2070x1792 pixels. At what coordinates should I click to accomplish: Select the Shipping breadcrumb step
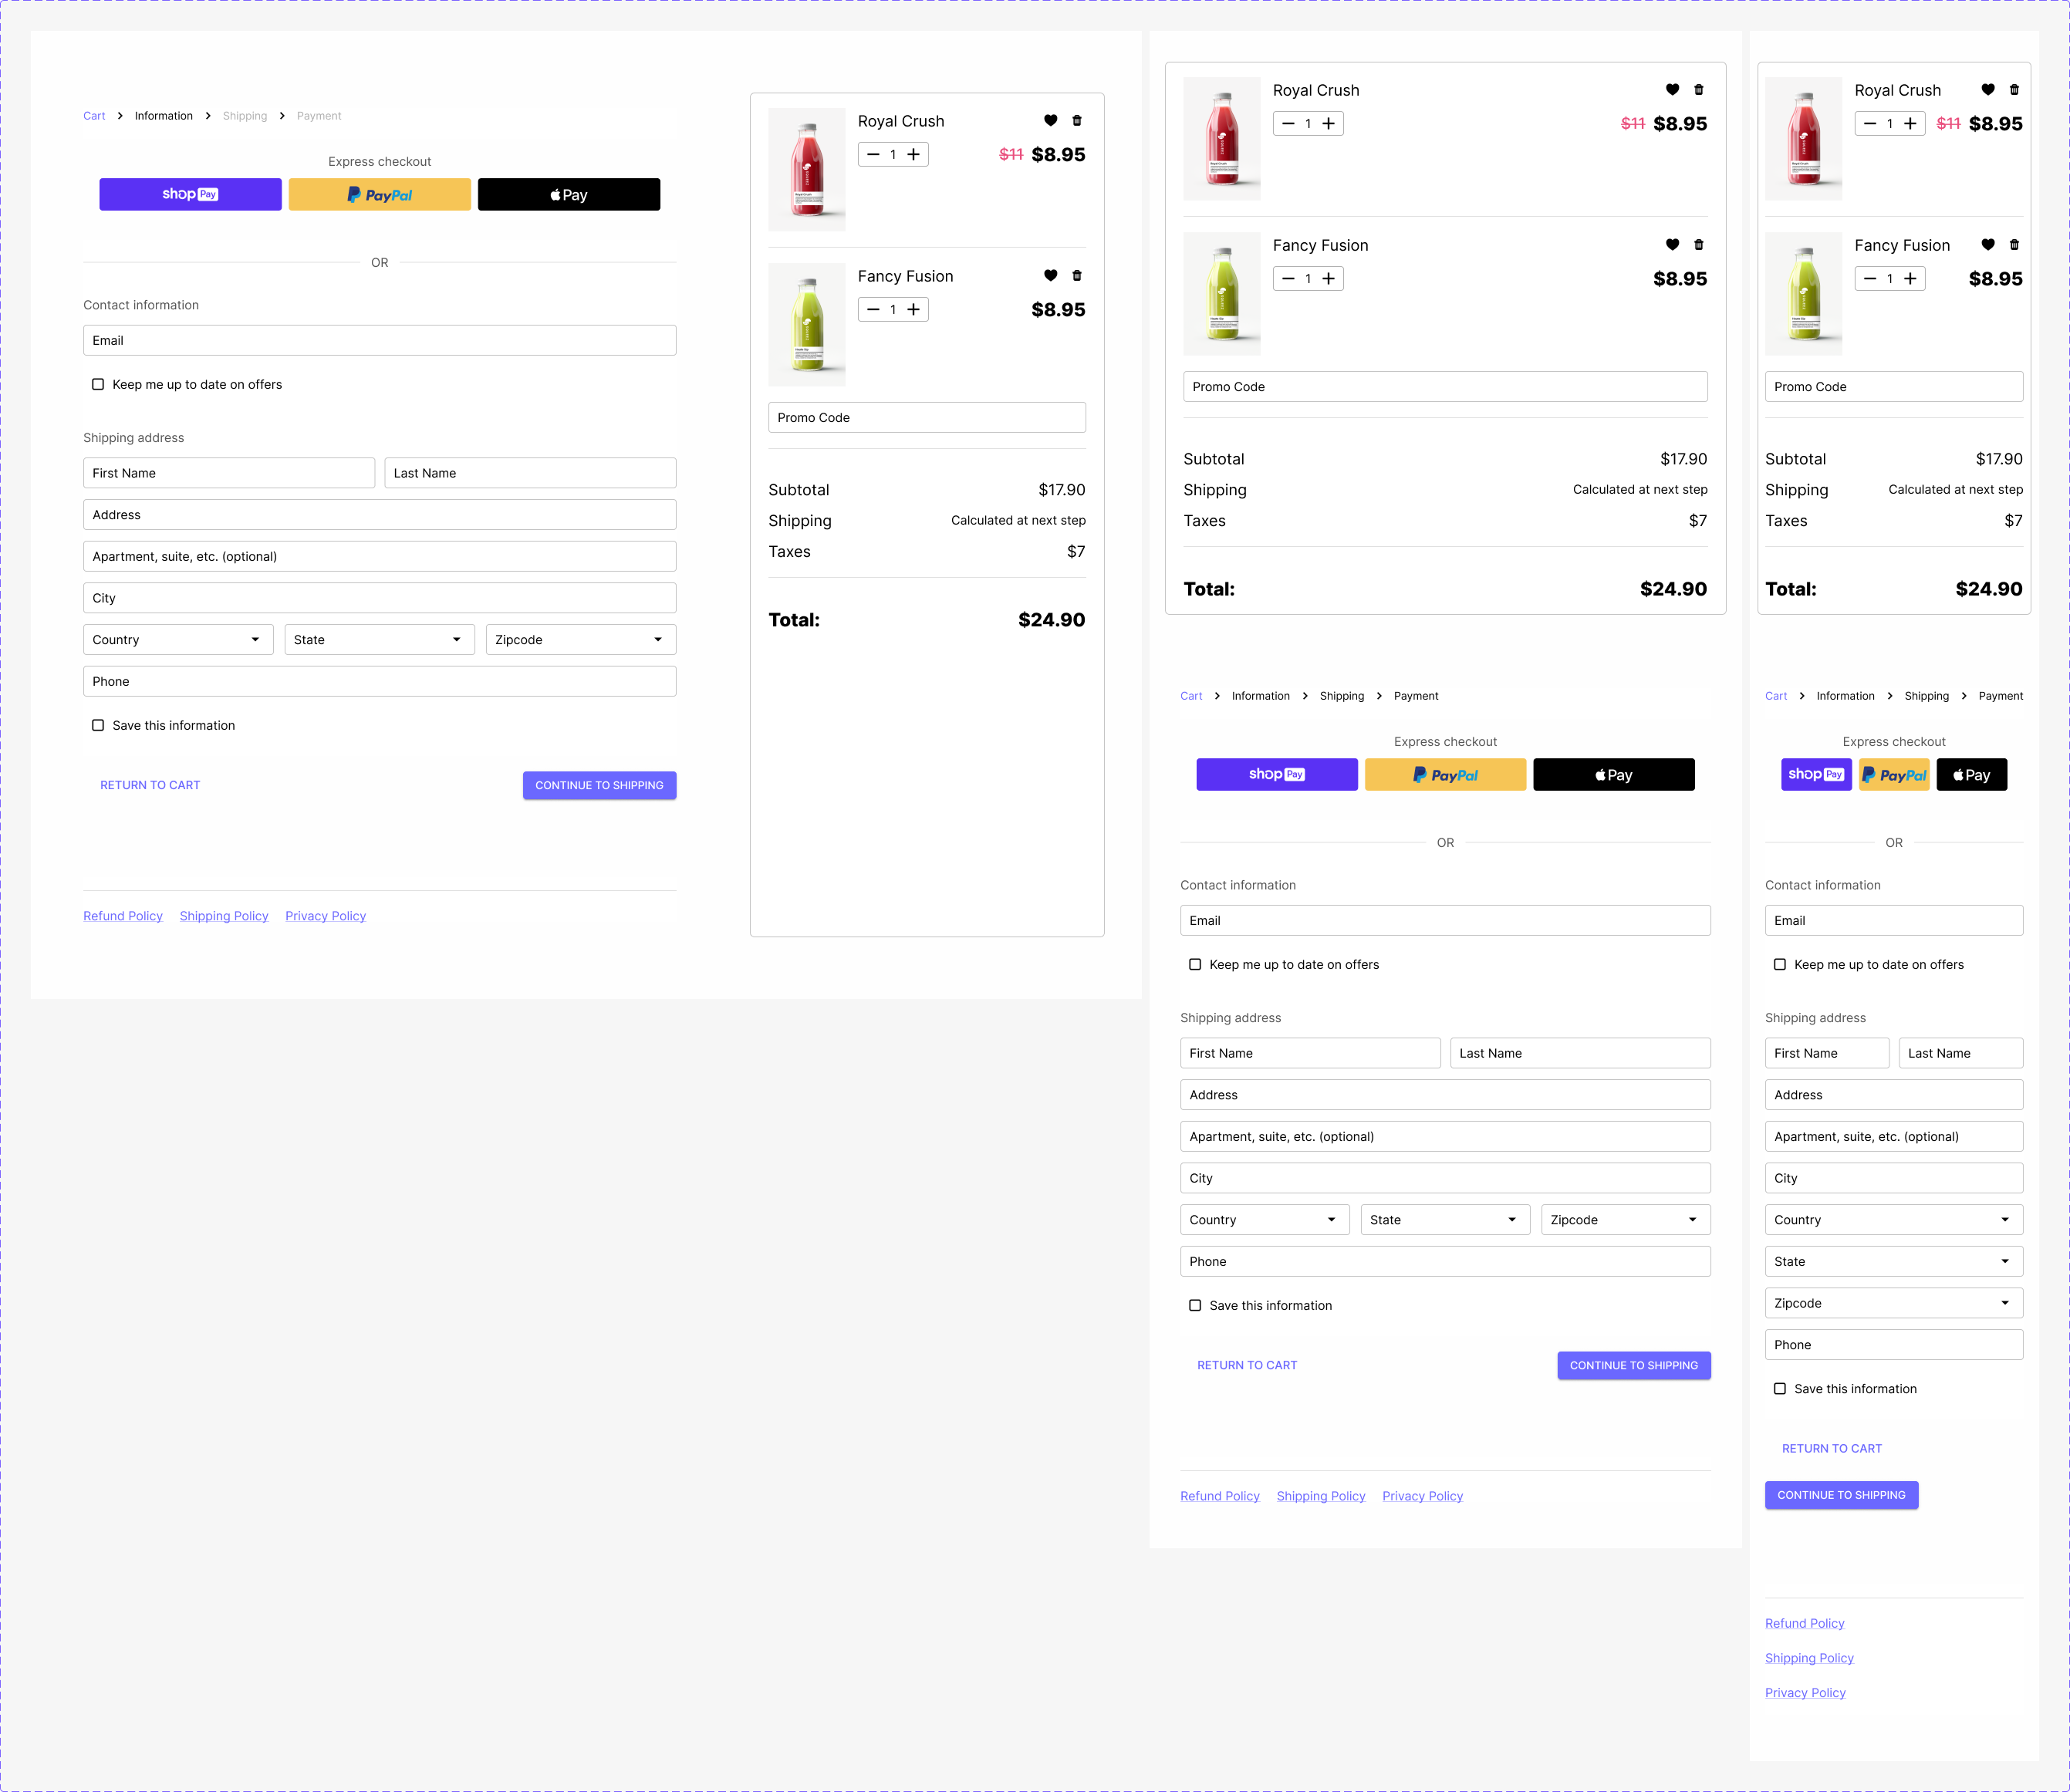(x=245, y=115)
